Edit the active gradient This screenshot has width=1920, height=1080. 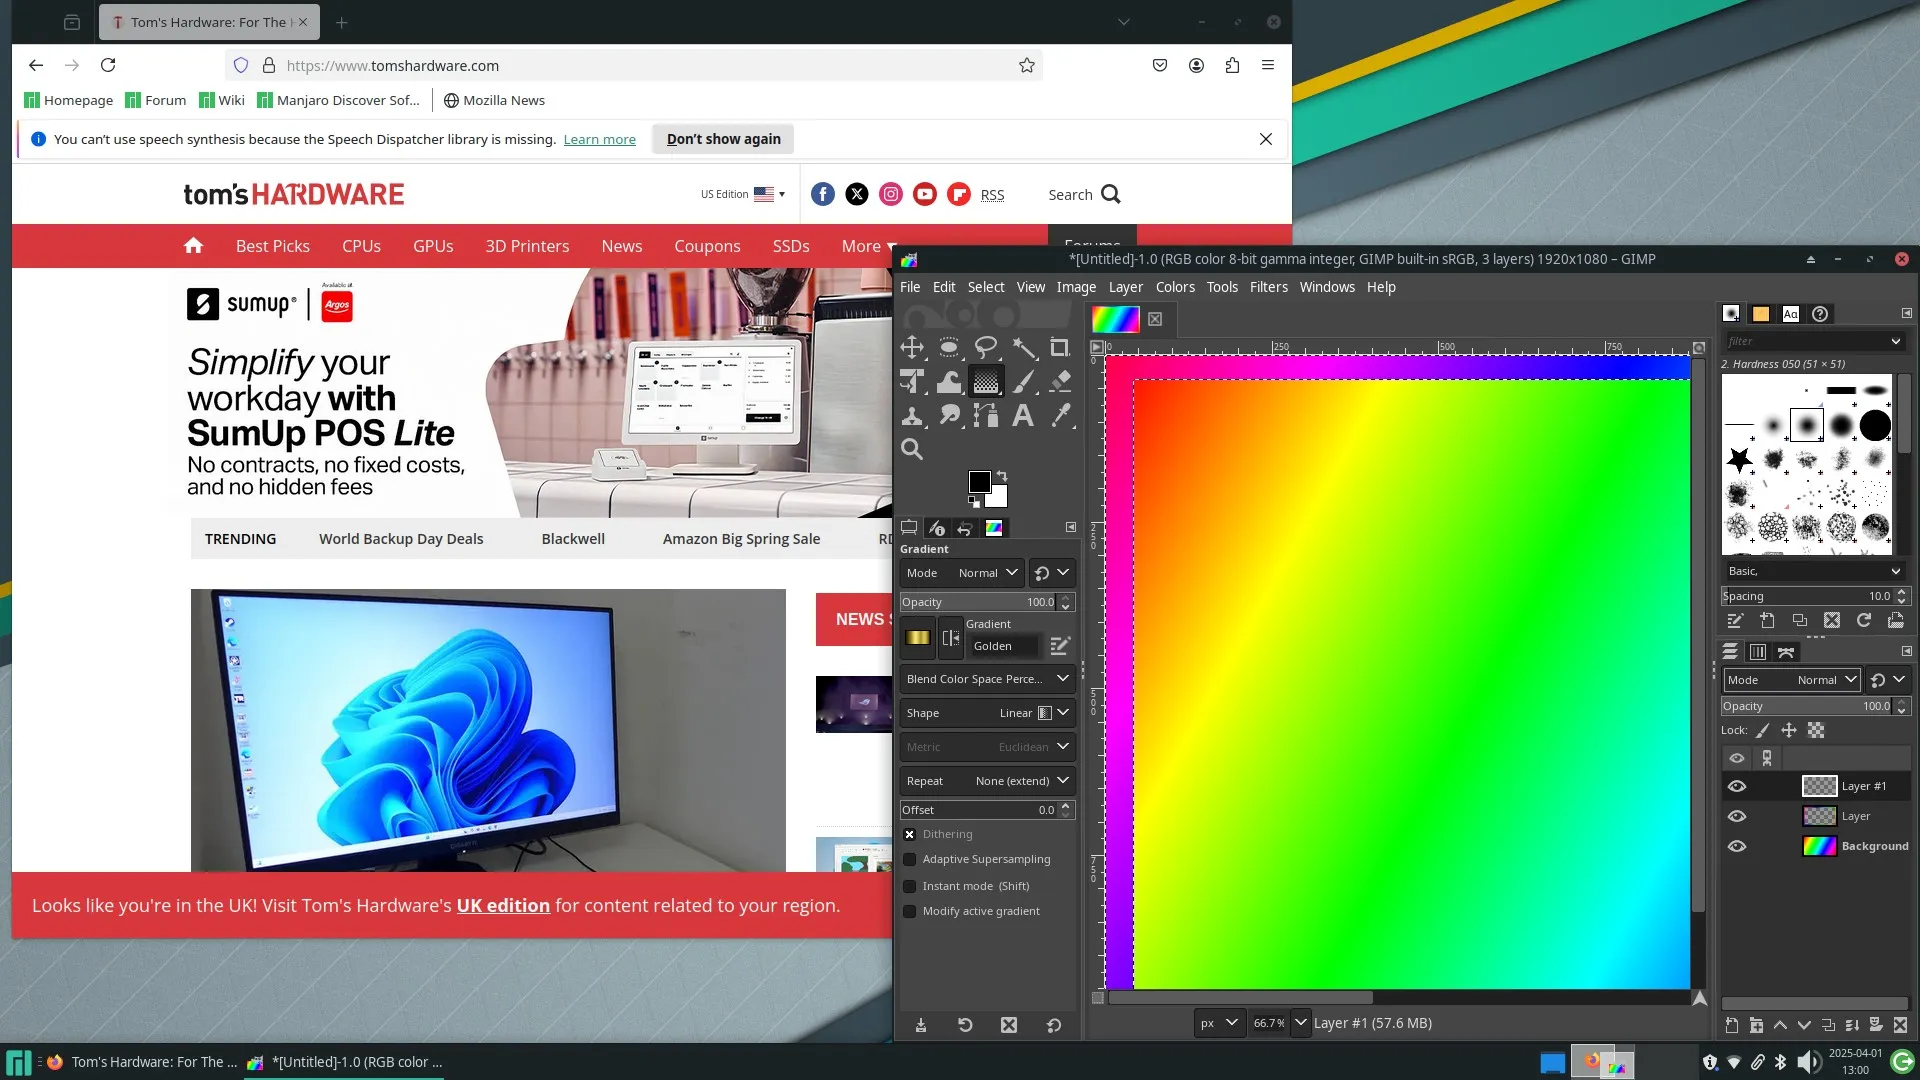[x=1060, y=646]
